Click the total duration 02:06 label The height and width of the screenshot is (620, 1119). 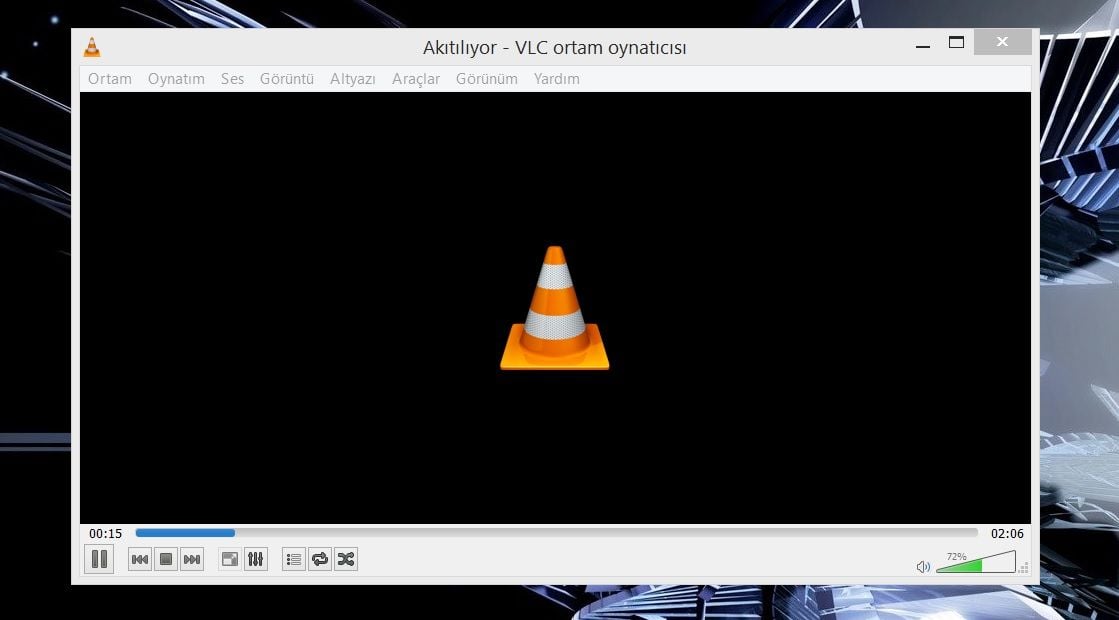(x=1007, y=533)
